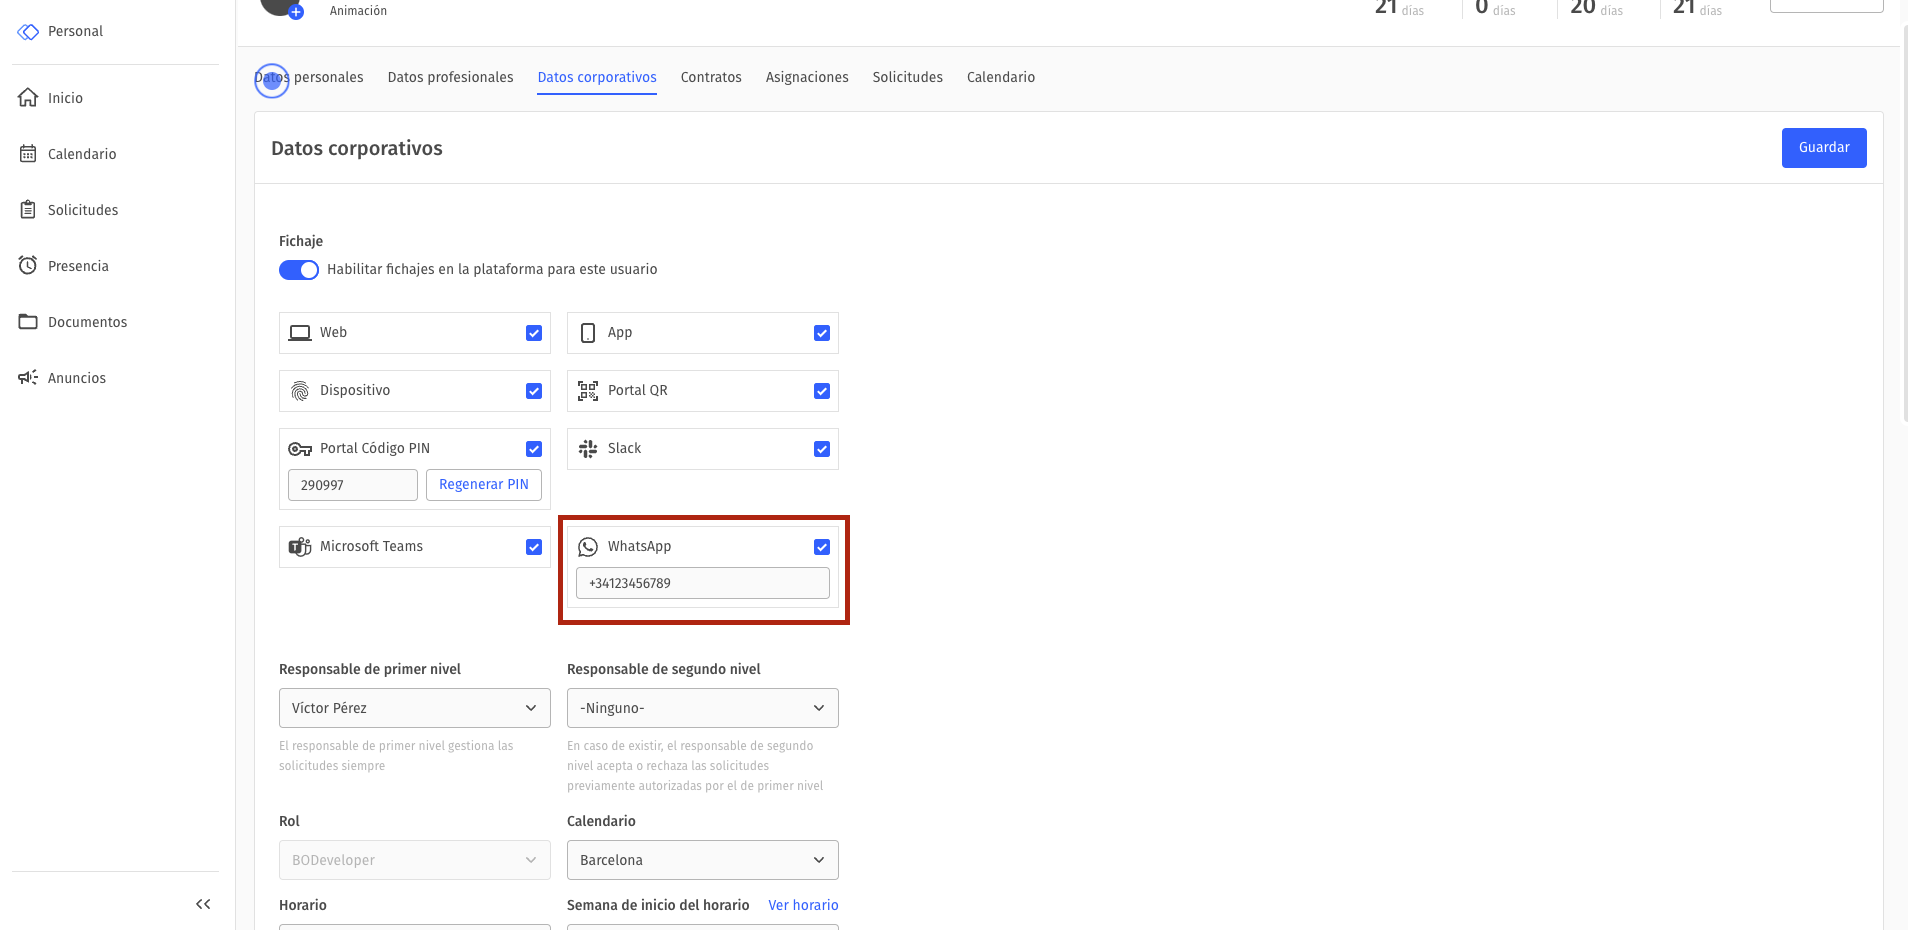Open the Calendario sidebar calendar icon
1908x930 pixels.
pyautogui.click(x=28, y=154)
